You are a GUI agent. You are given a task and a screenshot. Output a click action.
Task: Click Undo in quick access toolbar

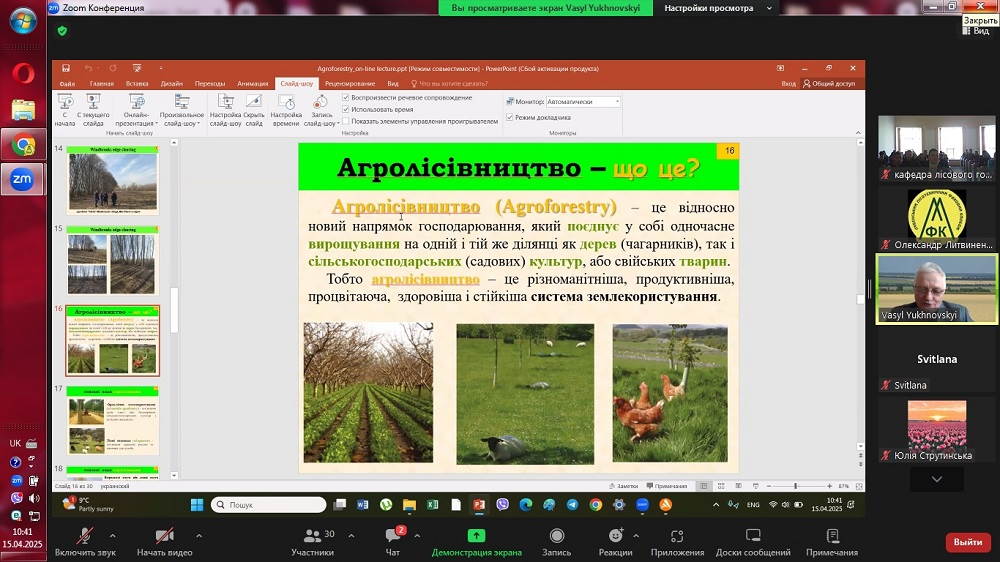click(89, 68)
